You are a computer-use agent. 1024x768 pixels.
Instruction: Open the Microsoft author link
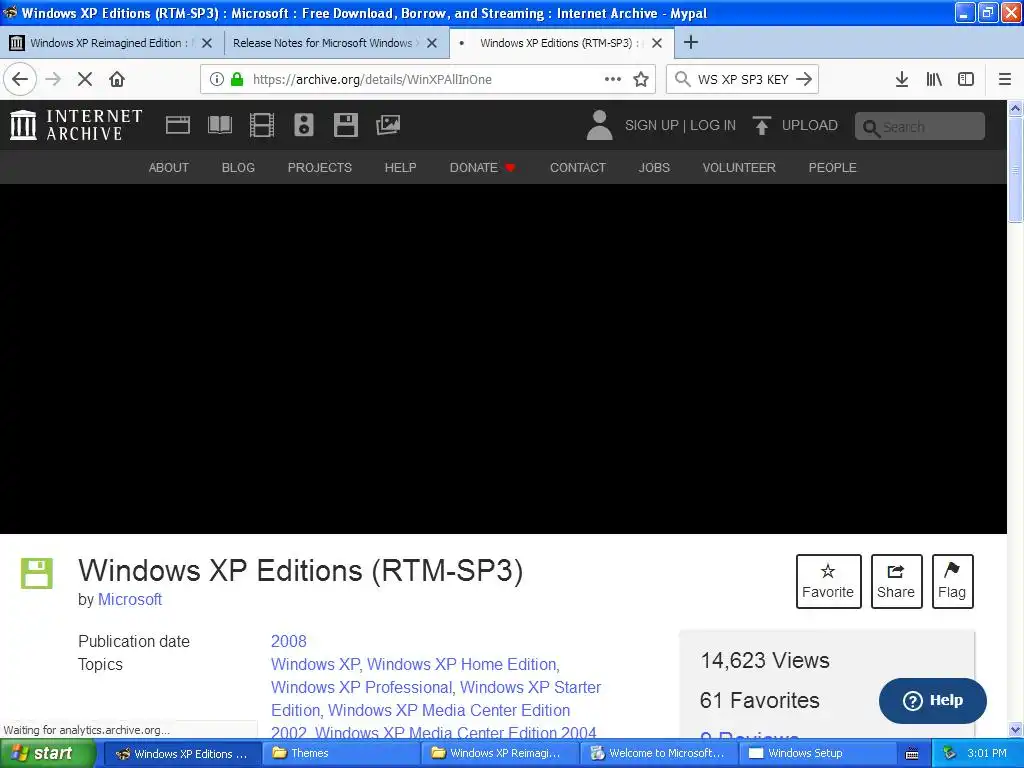[x=130, y=599]
